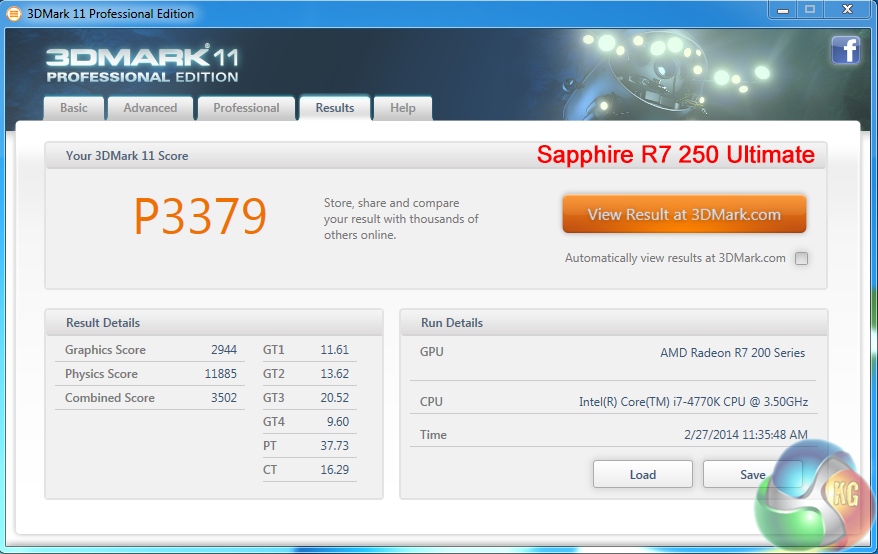Click the Physics Score label
This screenshot has width=878, height=554.
click(x=101, y=374)
